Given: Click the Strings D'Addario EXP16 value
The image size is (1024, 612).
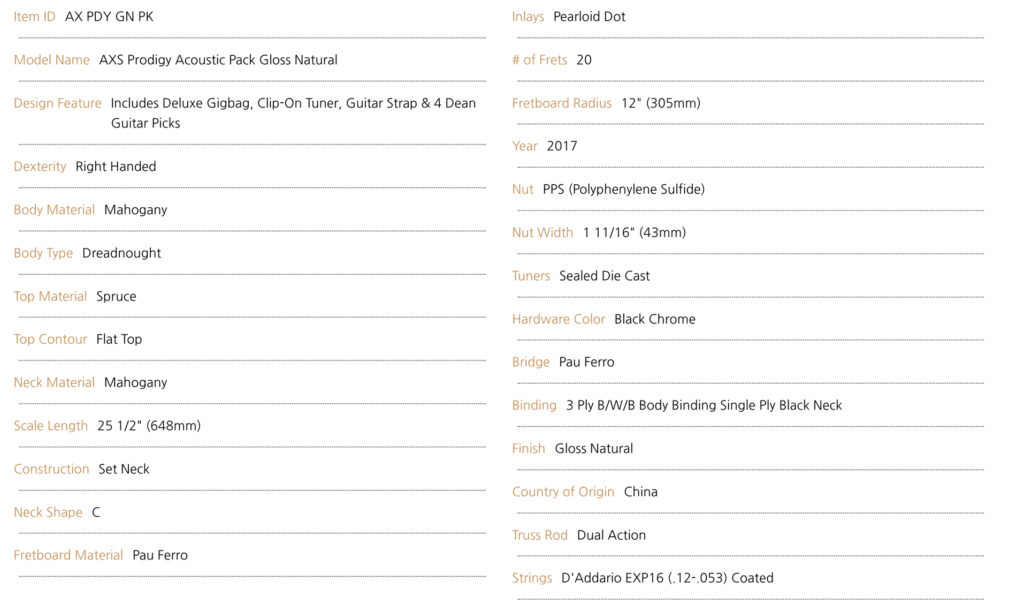Looking at the screenshot, I should pyautogui.click(x=667, y=578).
